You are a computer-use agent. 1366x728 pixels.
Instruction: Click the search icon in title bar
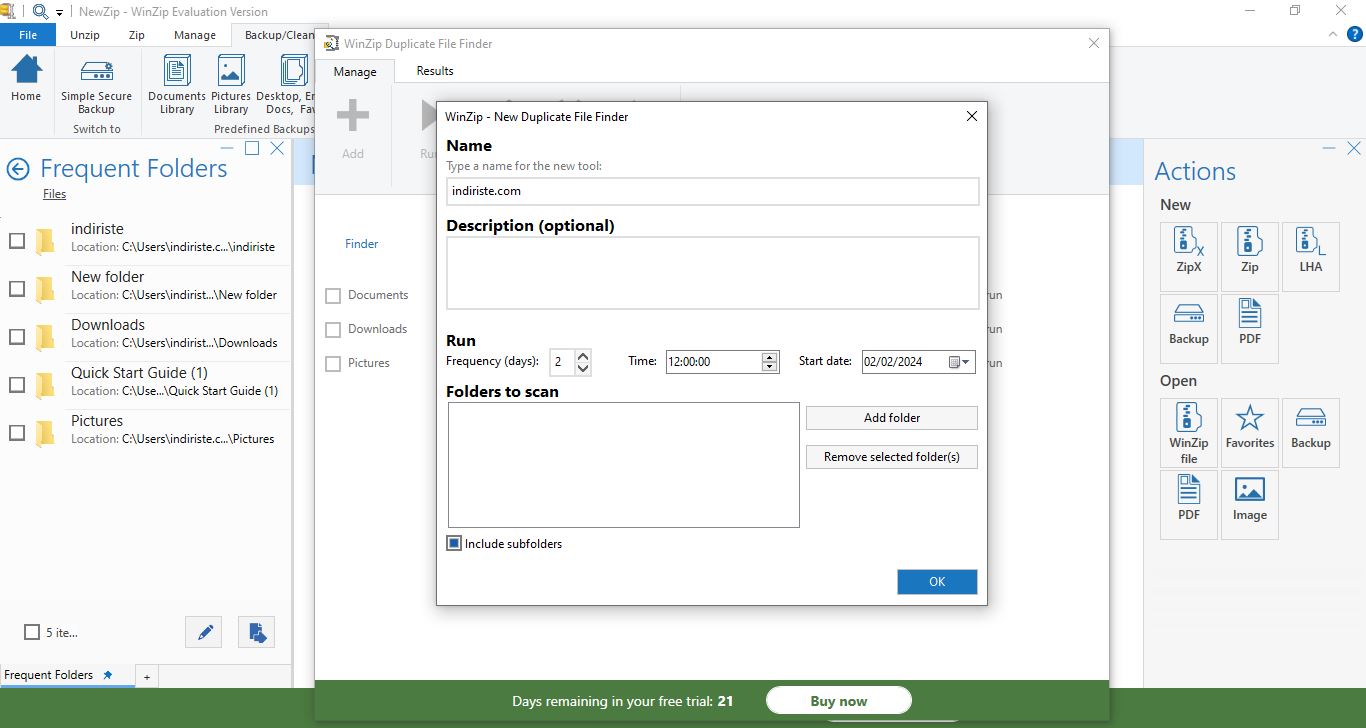click(40, 11)
